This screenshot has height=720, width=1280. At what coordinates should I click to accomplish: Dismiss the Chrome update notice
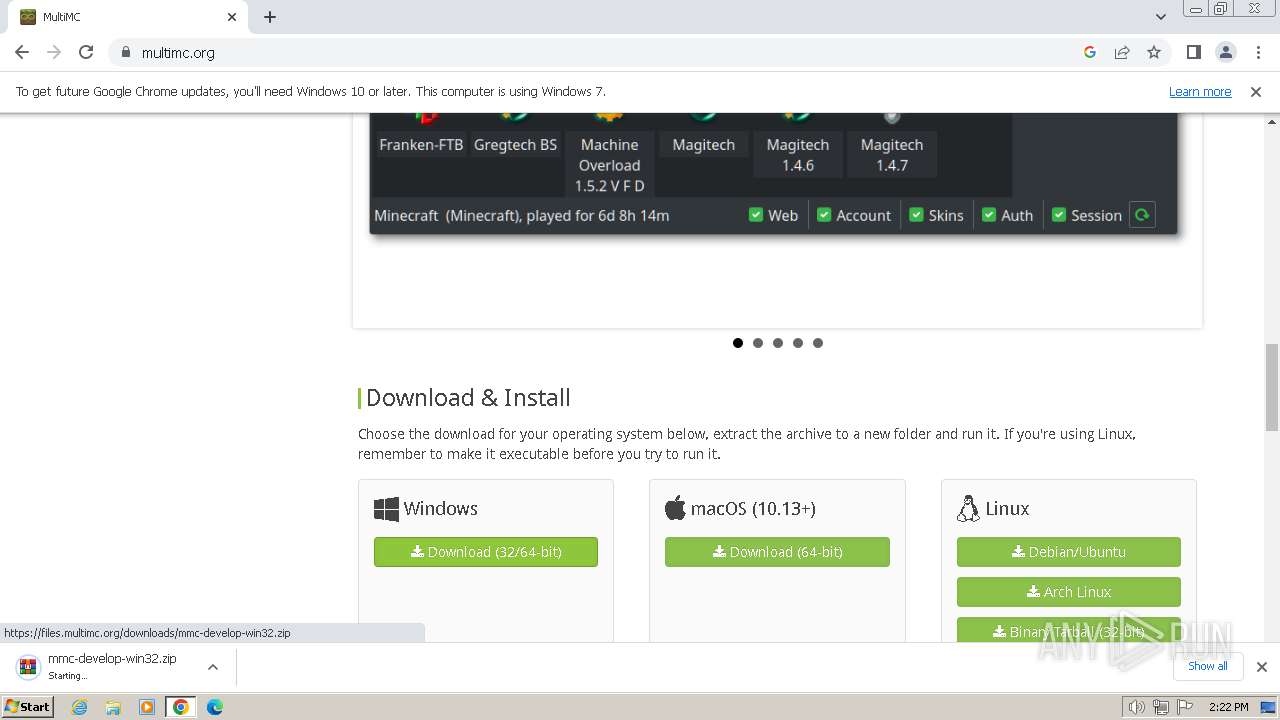(1256, 91)
